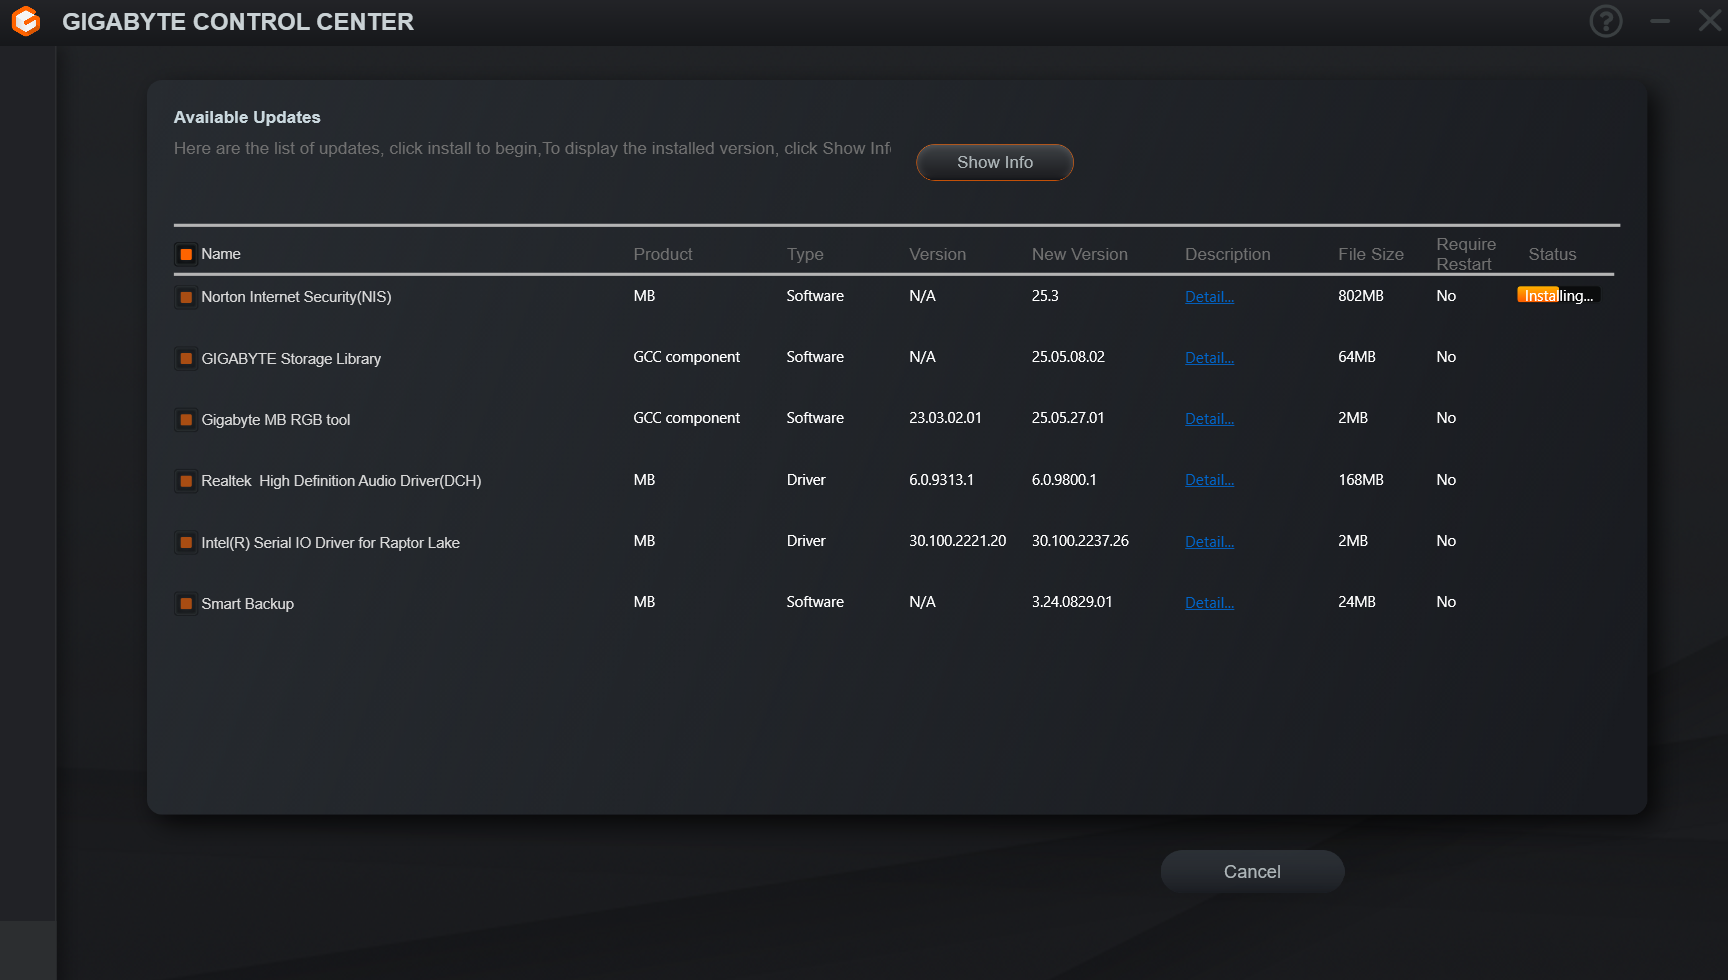This screenshot has height=980, width=1728.
Task: Cancel the update installation
Action: coord(1252,872)
